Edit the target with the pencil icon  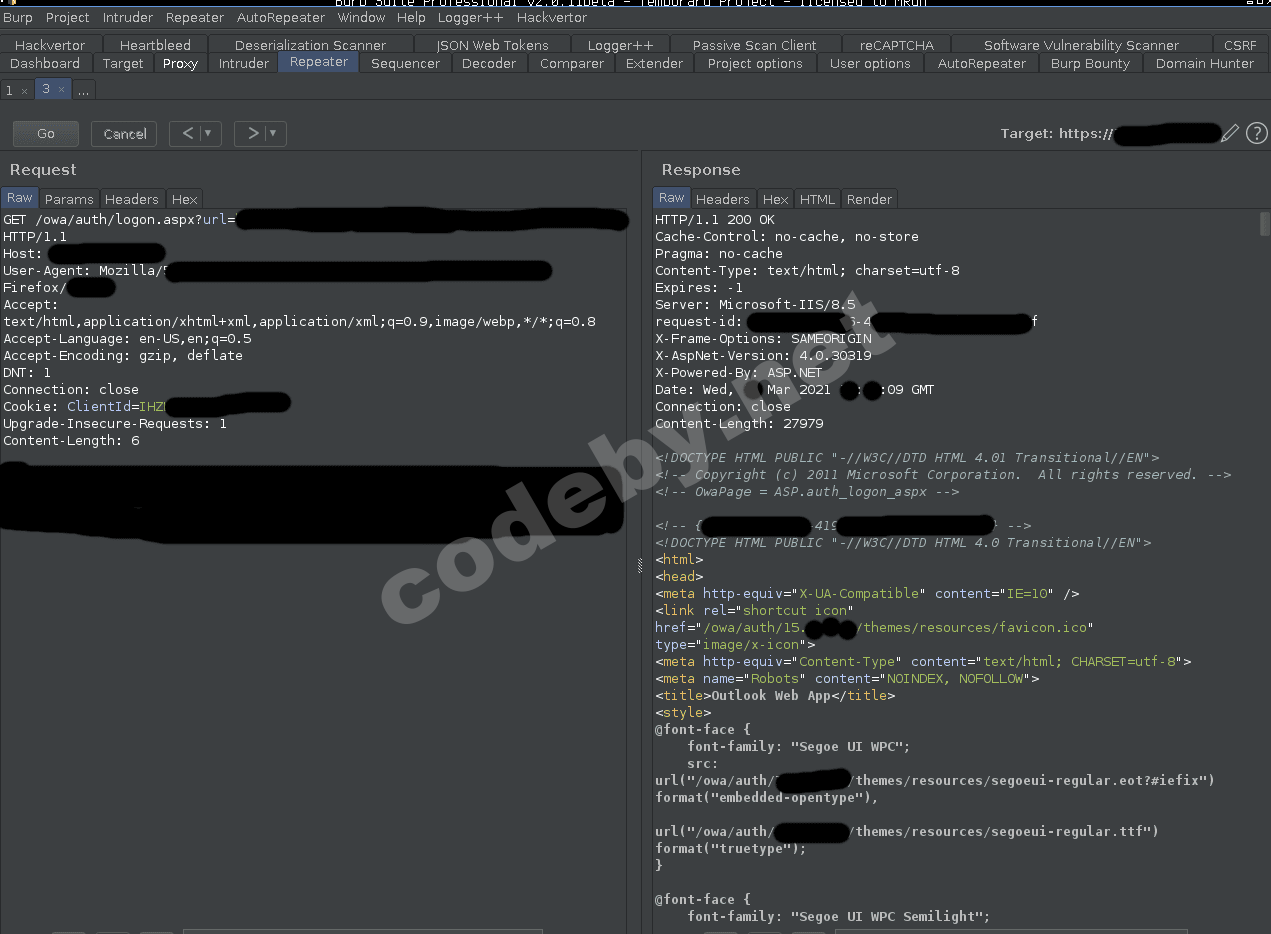1230,133
